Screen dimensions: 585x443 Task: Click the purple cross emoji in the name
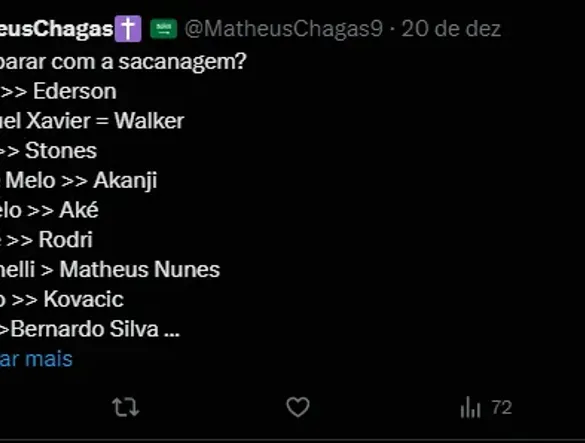pyautogui.click(x=128, y=29)
